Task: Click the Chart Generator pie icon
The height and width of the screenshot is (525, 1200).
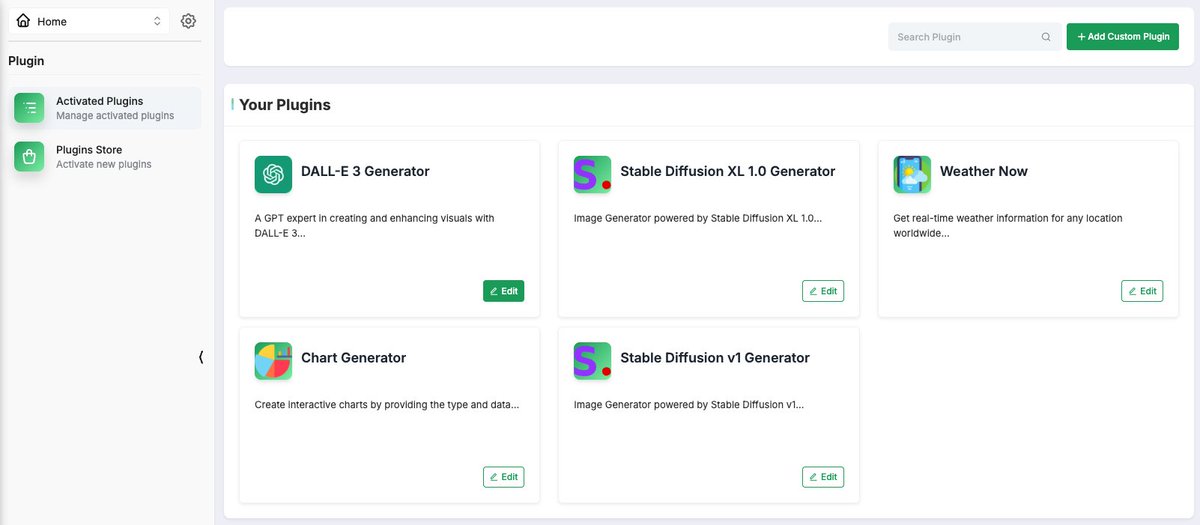Action: point(273,361)
